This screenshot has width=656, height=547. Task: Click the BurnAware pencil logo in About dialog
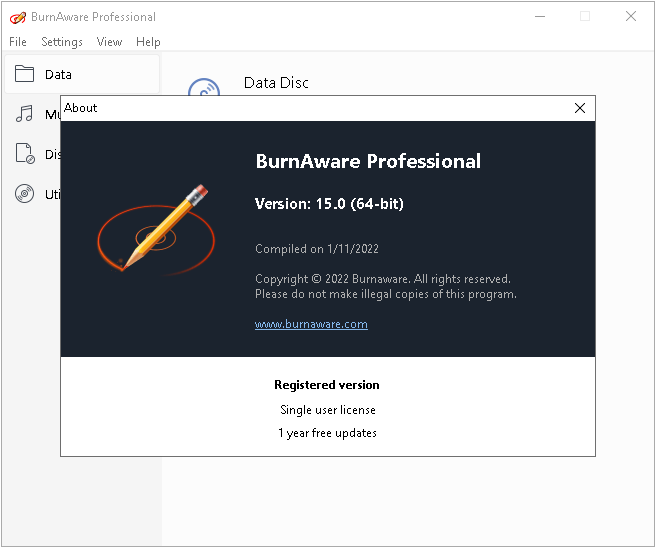tap(156, 229)
